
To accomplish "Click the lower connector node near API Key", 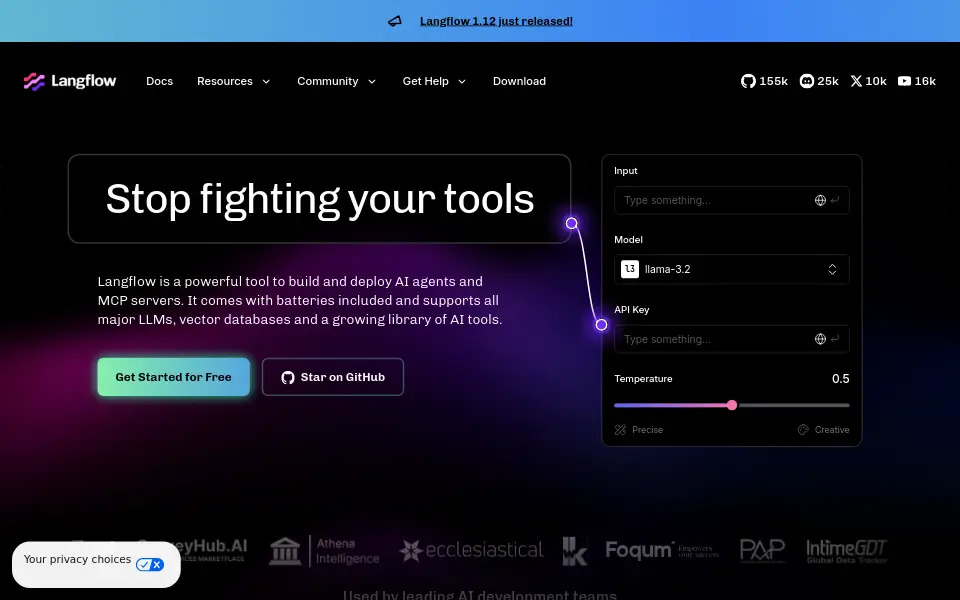I will pos(602,325).
